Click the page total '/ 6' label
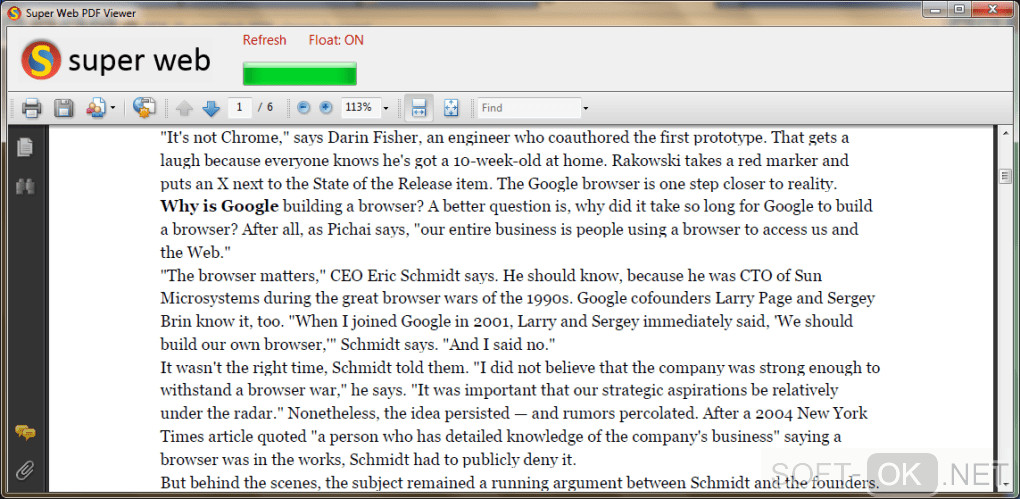Screen dimensions: 1020x499 coord(265,107)
